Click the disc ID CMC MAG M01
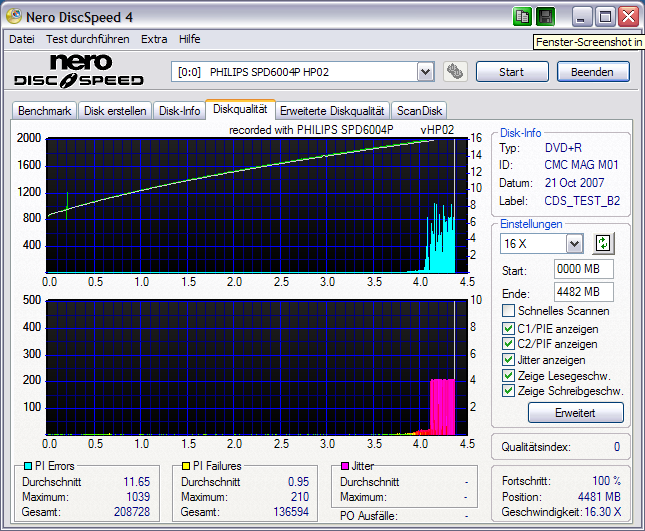This screenshot has height=531, width=645. [x=581, y=165]
